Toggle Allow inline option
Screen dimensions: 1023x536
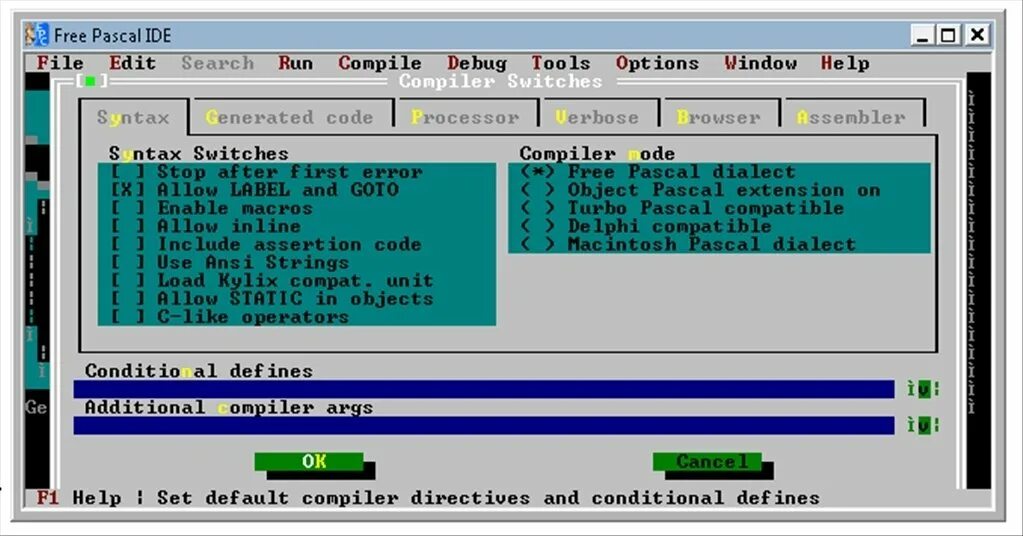click(206, 226)
